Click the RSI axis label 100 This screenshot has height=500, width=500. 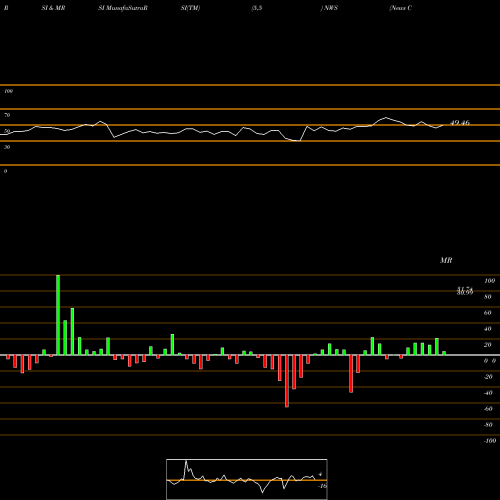[8, 91]
